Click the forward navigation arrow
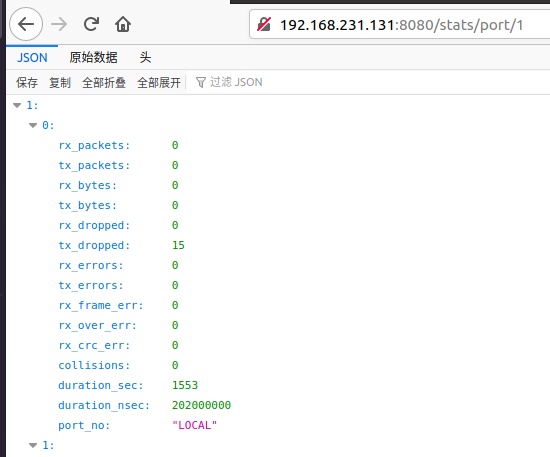The height and width of the screenshot is (457, 550). 59,24
